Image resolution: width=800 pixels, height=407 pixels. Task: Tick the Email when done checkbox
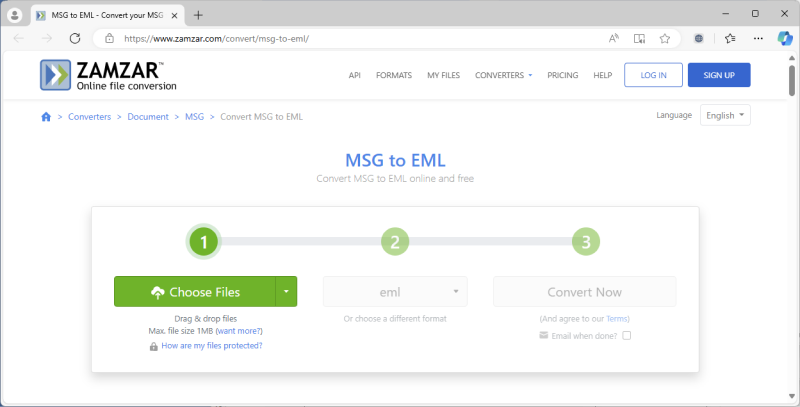(x=627, y=336)
